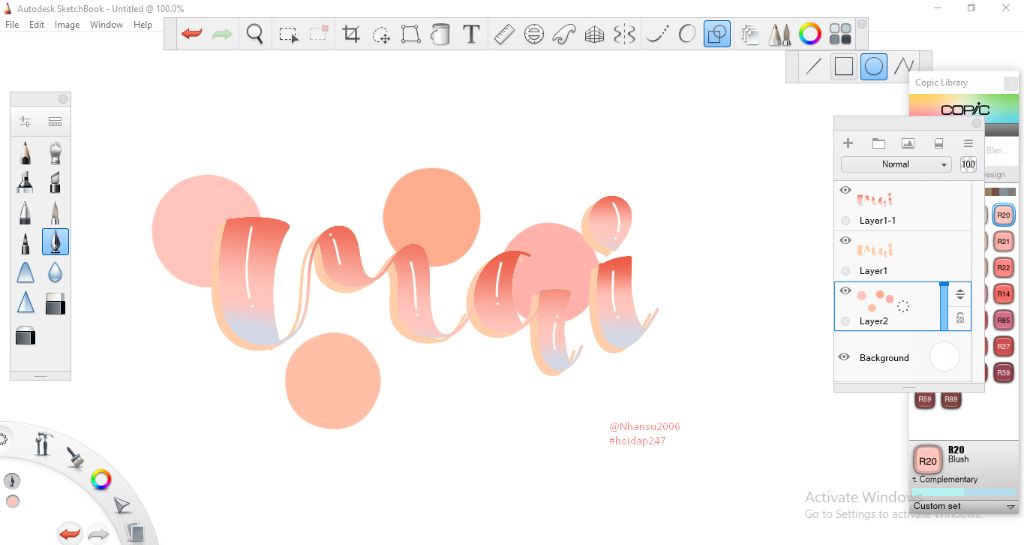Expand the Complementary colors section
Viewport: 1024px width, 545px height.
pyautogui.click(x=944, y=479)
